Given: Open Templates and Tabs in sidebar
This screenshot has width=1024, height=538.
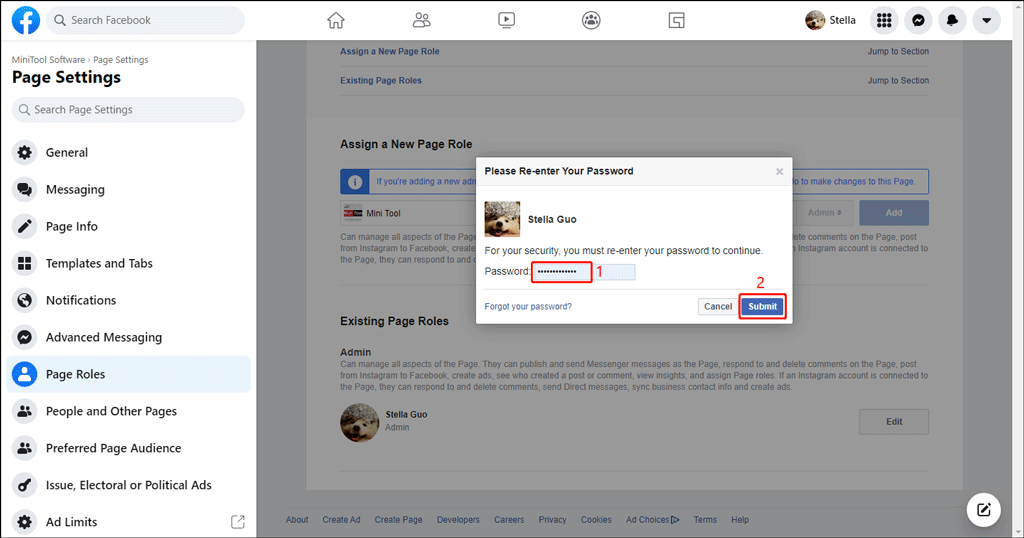Looking at the screenshot, I should point(128,263).
